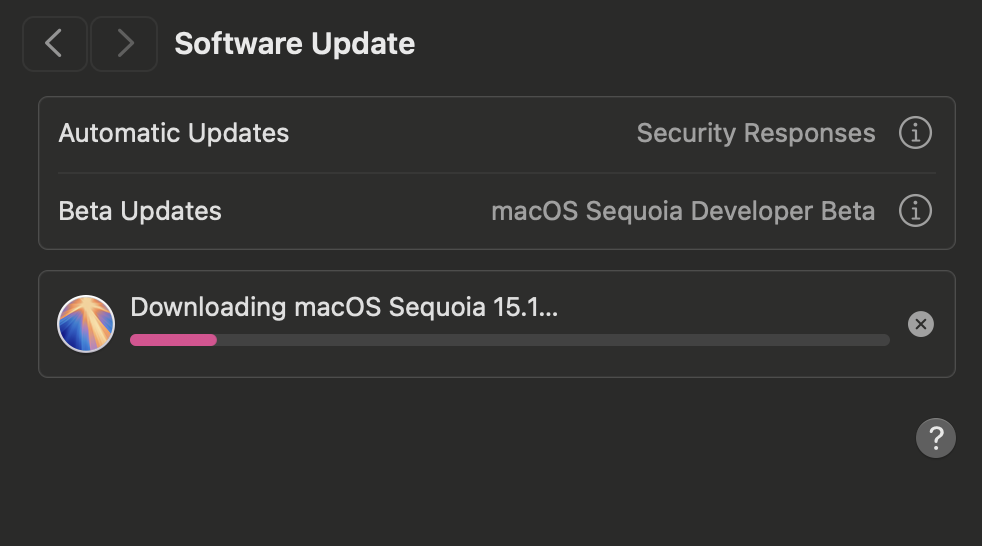The height and width of the screenshot is (546, 982).
Task: Open the Automatic Updates info icon
Action: pos(915,133)
